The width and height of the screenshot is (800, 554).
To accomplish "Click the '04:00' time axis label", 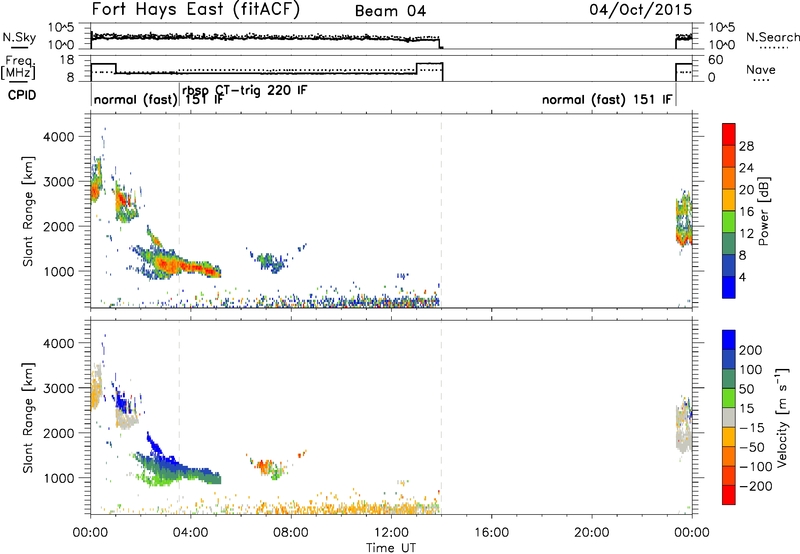I will 190,533.
